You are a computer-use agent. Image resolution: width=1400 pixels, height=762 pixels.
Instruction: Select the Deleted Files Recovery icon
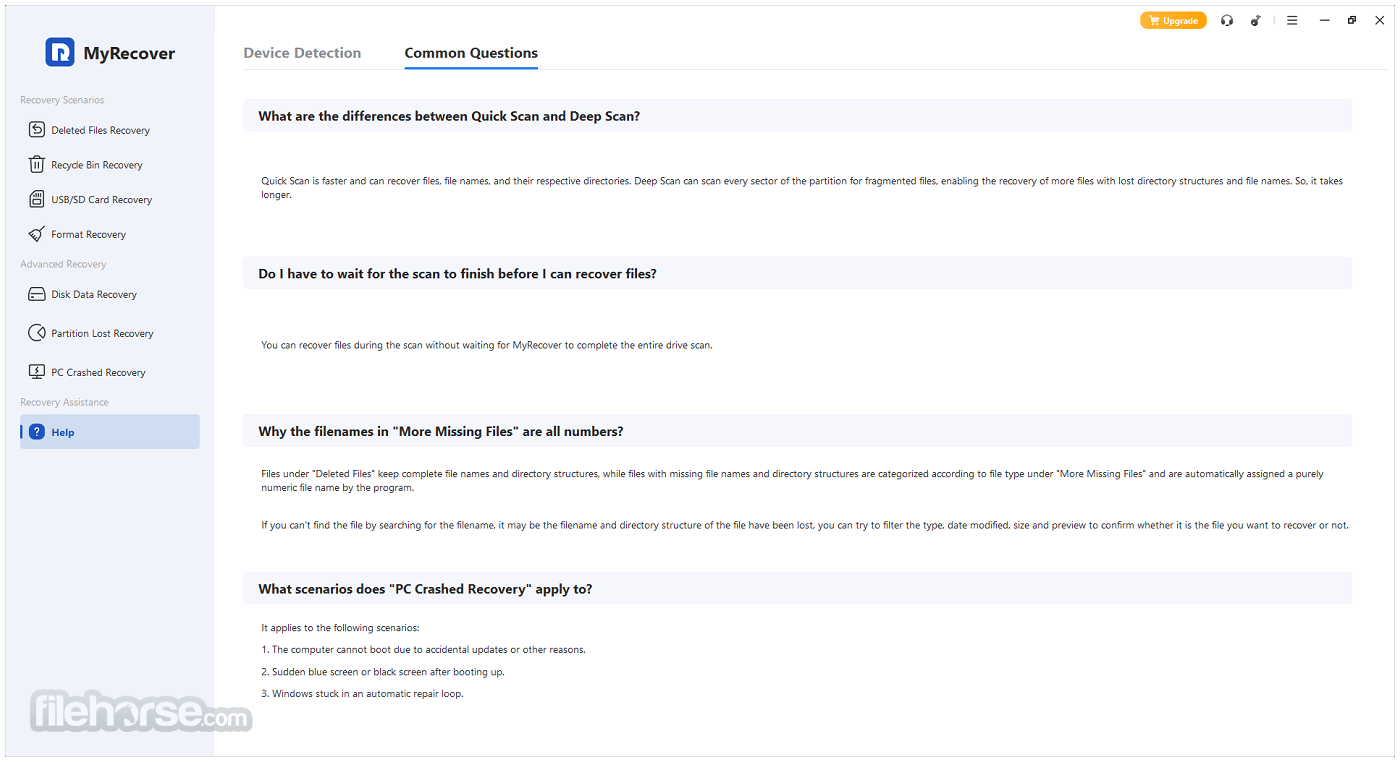36,130
